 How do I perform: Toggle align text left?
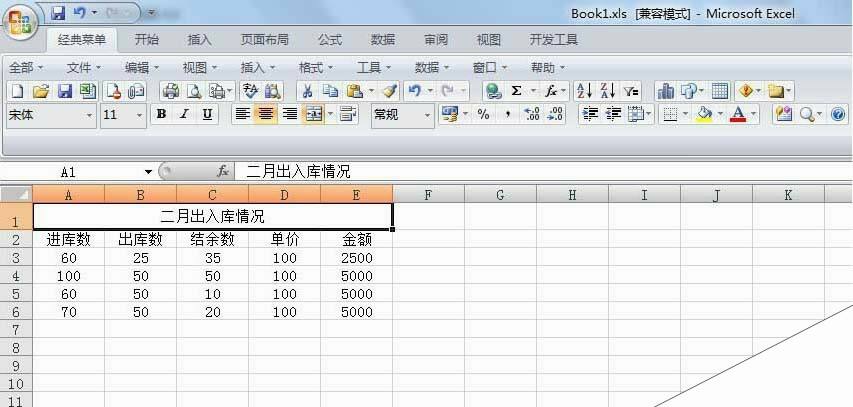(243, 114)
